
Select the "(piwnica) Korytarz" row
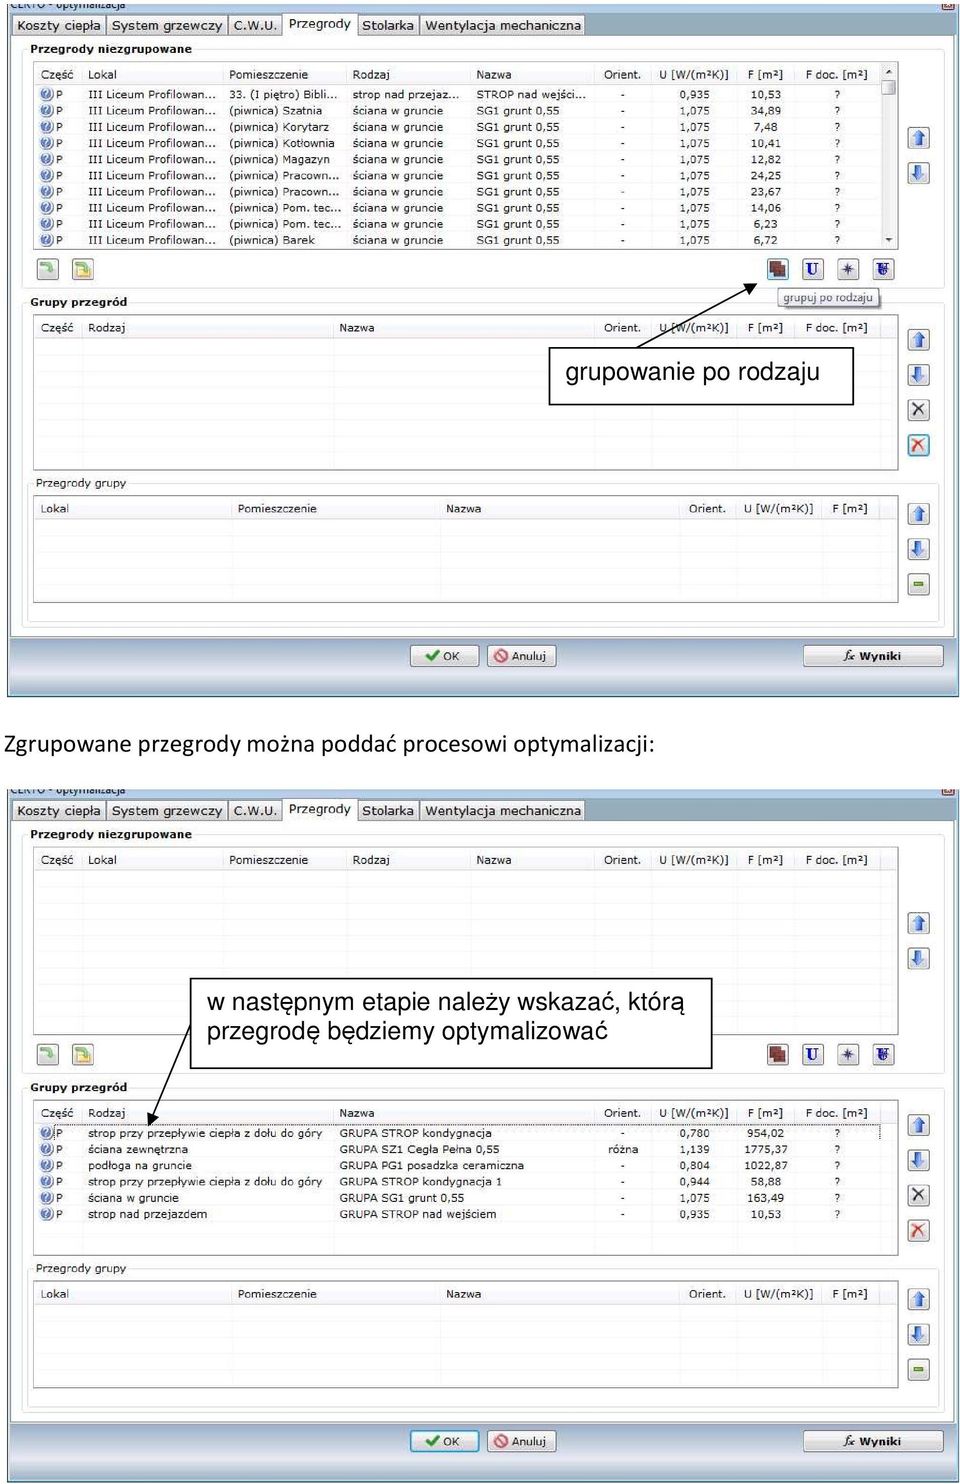pyautogui.click(x=460, y=127)
